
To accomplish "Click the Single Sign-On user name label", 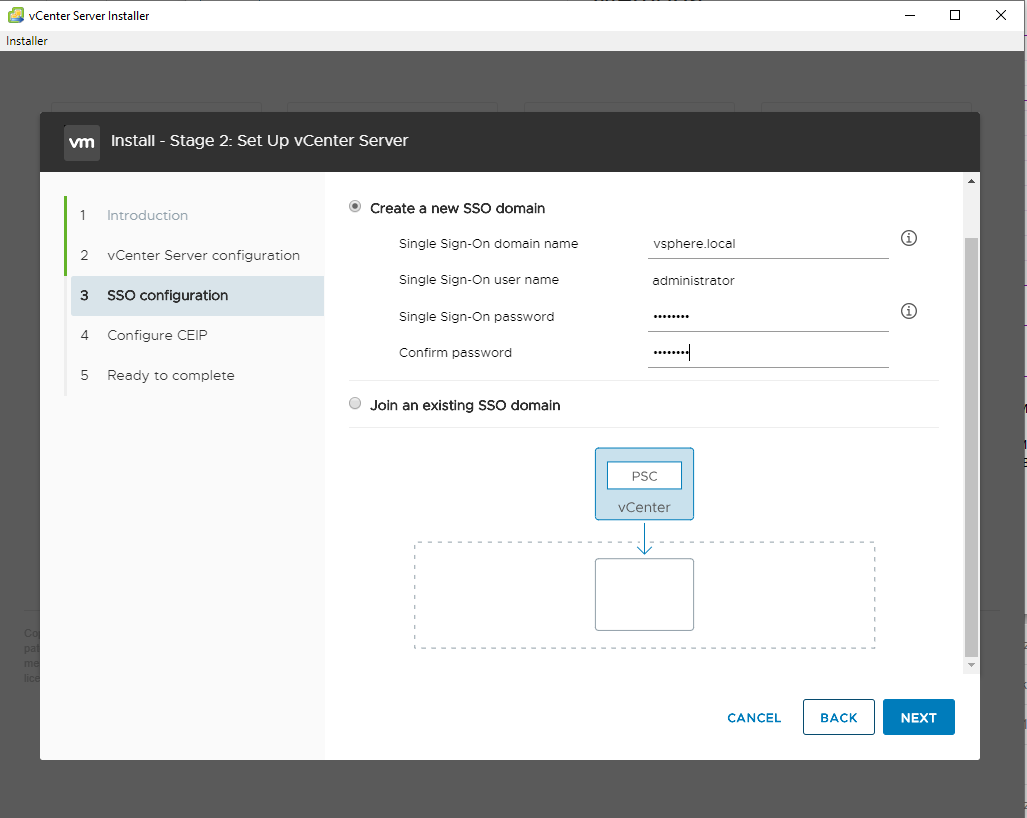I will click(479, 280).
